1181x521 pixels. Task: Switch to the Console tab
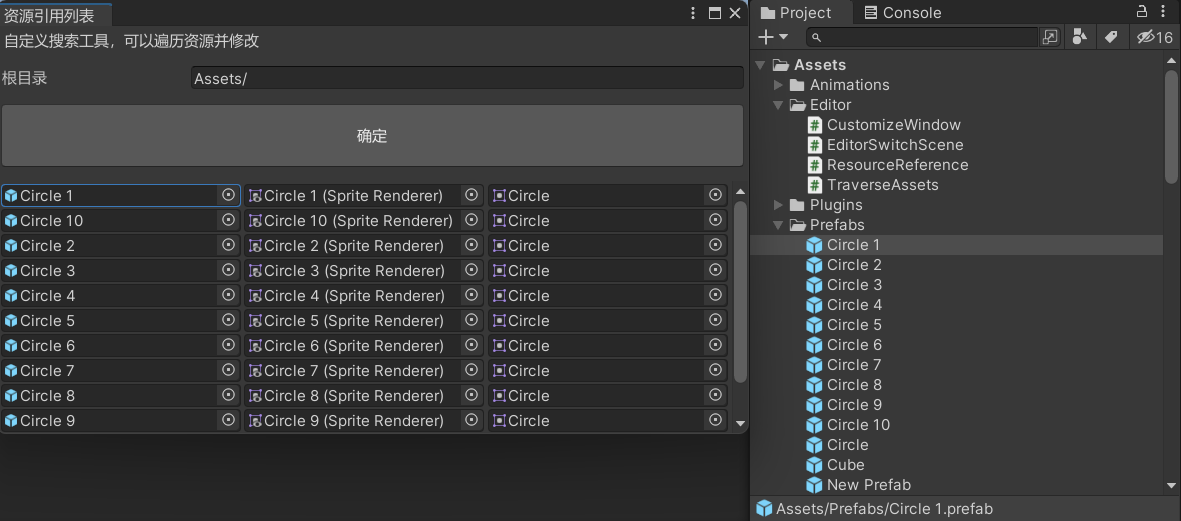pyautogui.click(x=902, y=13)
